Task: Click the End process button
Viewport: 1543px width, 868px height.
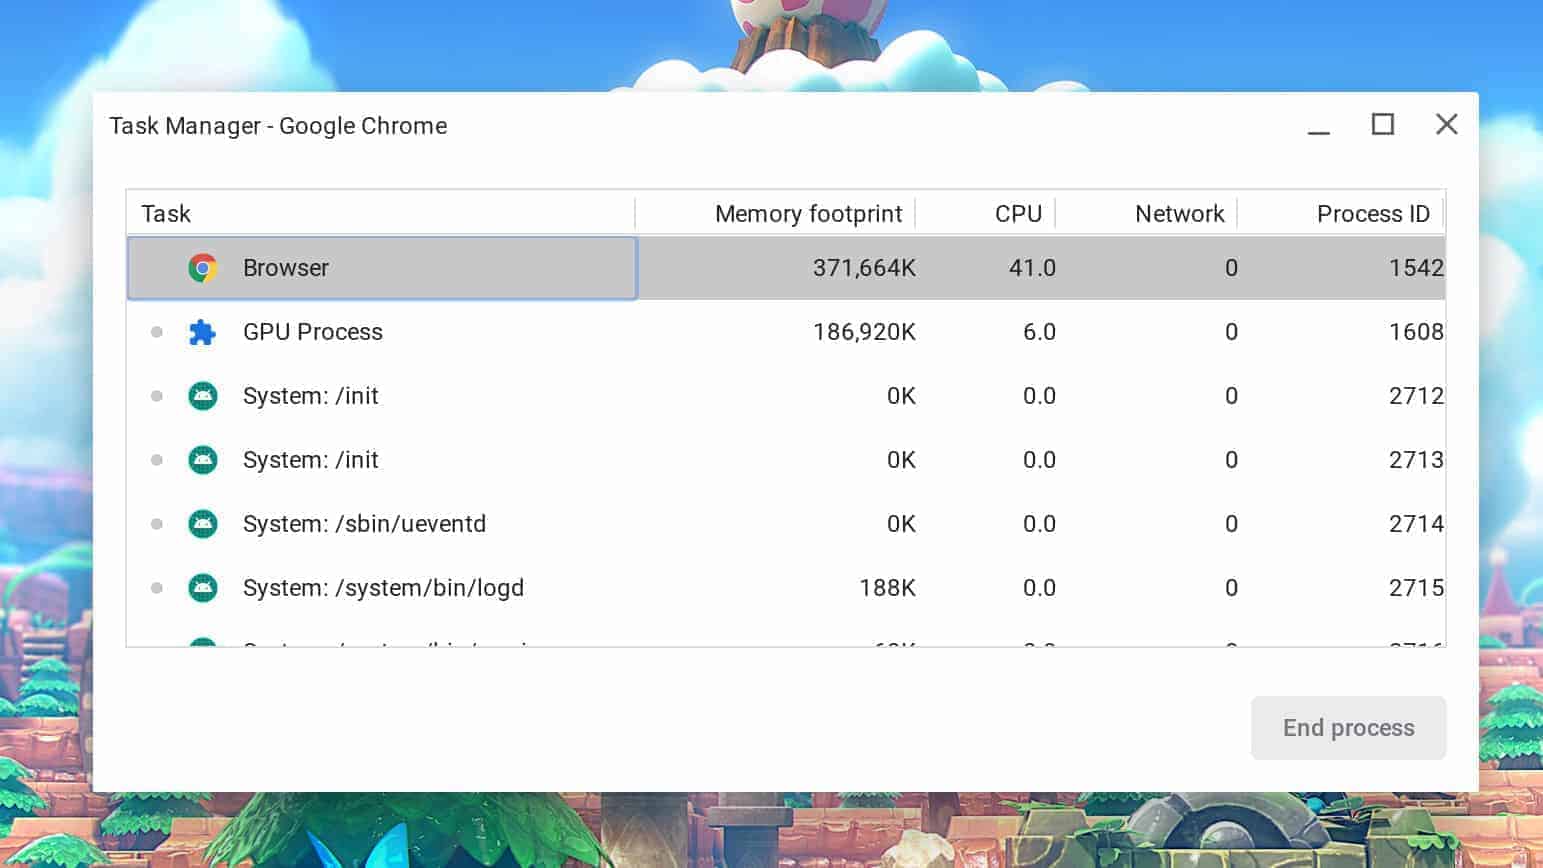Action: 1348,728
